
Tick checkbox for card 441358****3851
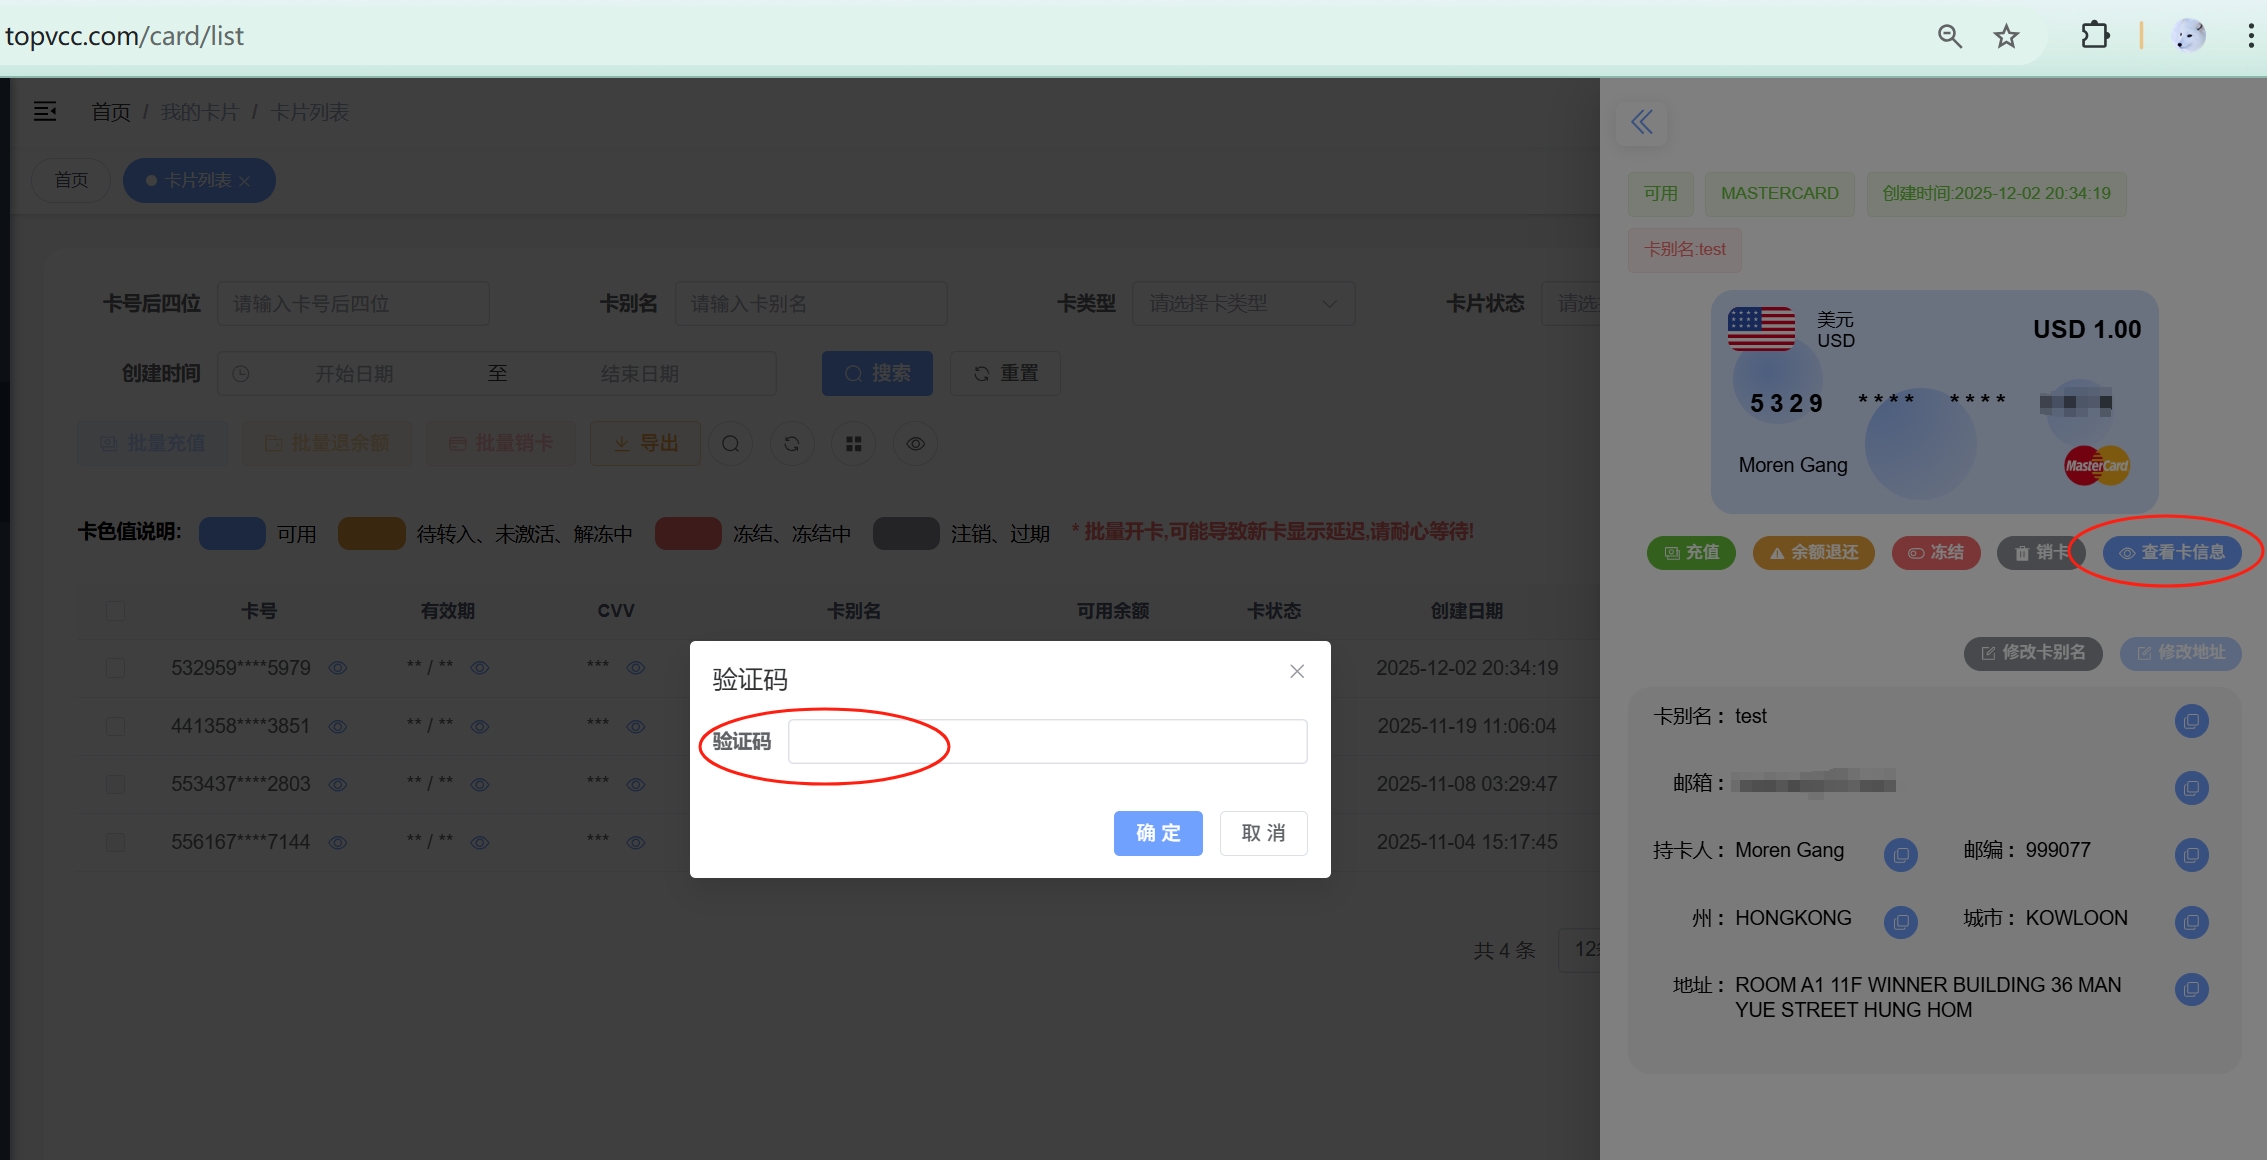click(x=115, y=726)
